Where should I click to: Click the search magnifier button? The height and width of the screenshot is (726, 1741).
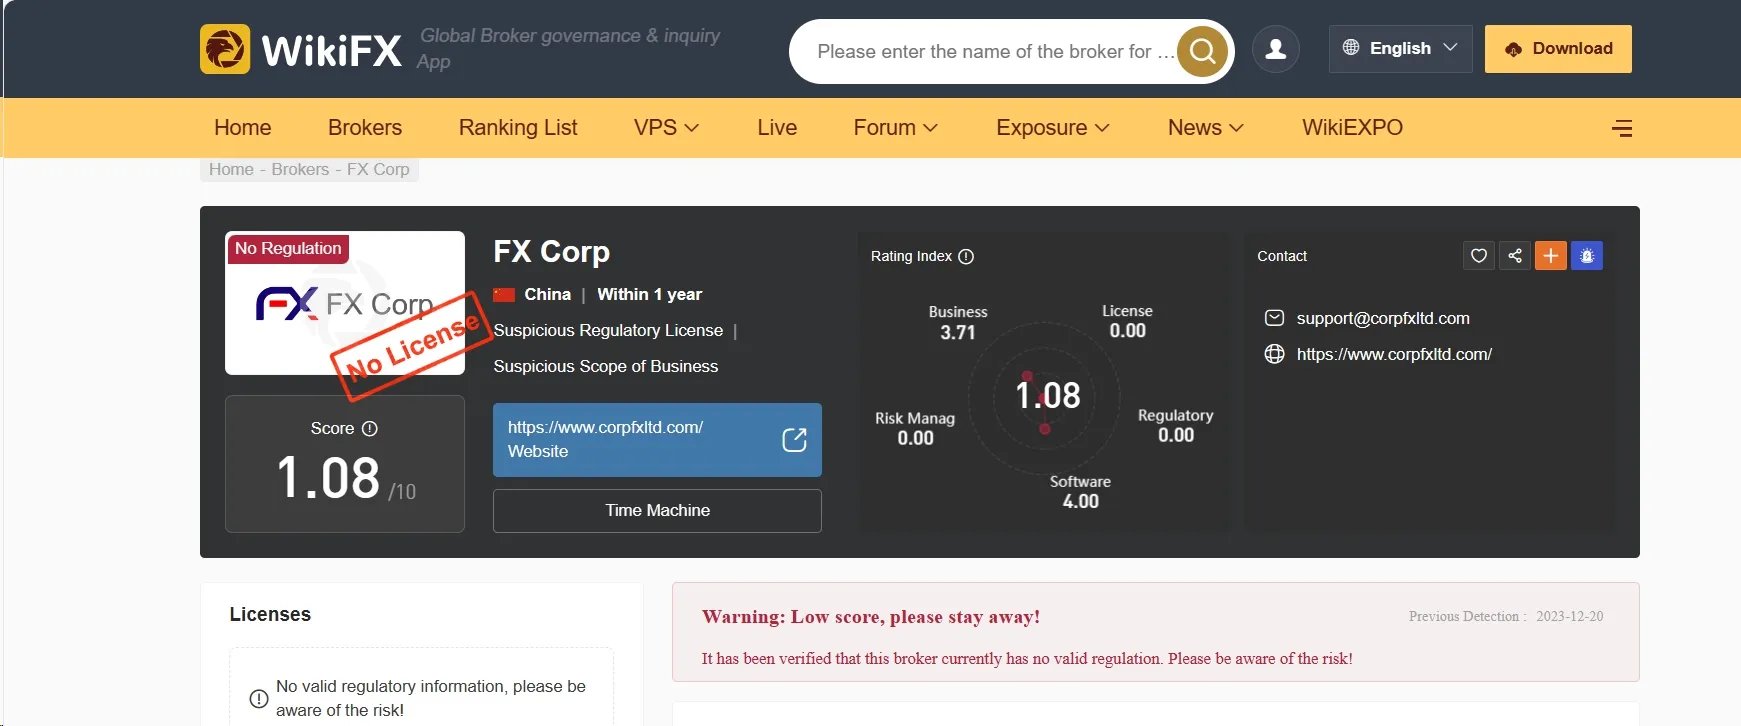pos(1202,51)
